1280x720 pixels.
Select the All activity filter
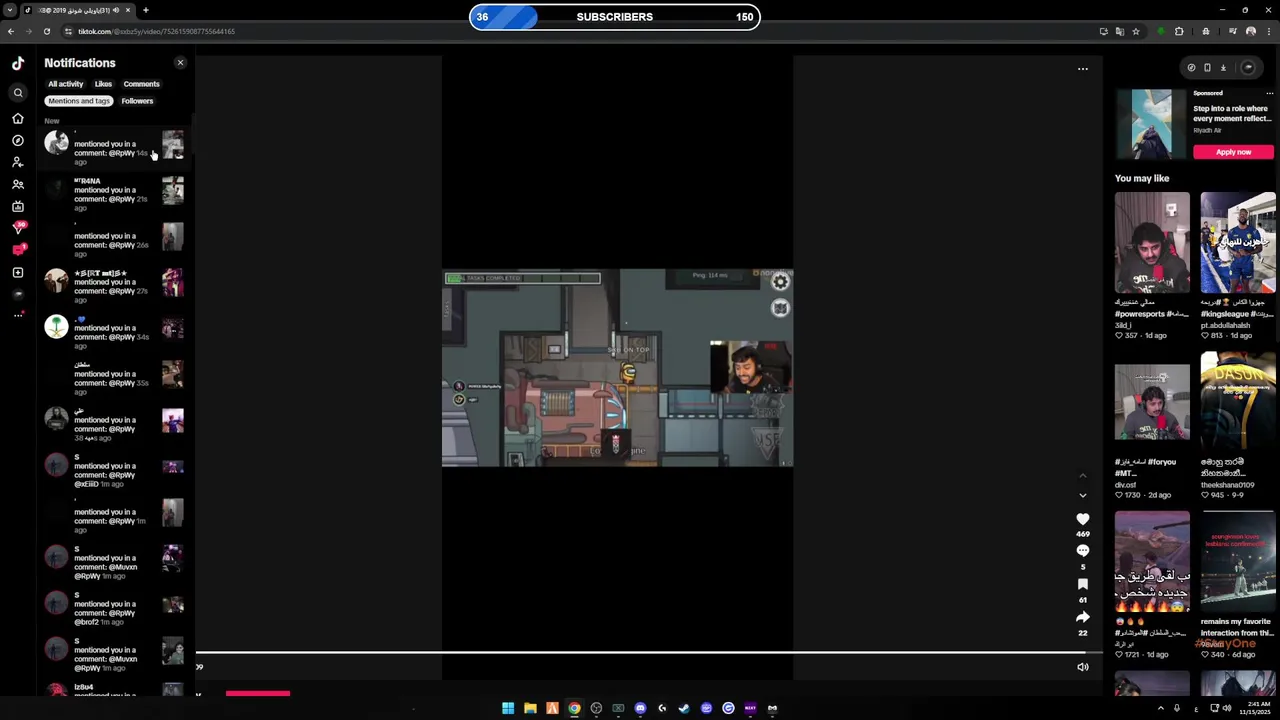click(x=66, y=84)
